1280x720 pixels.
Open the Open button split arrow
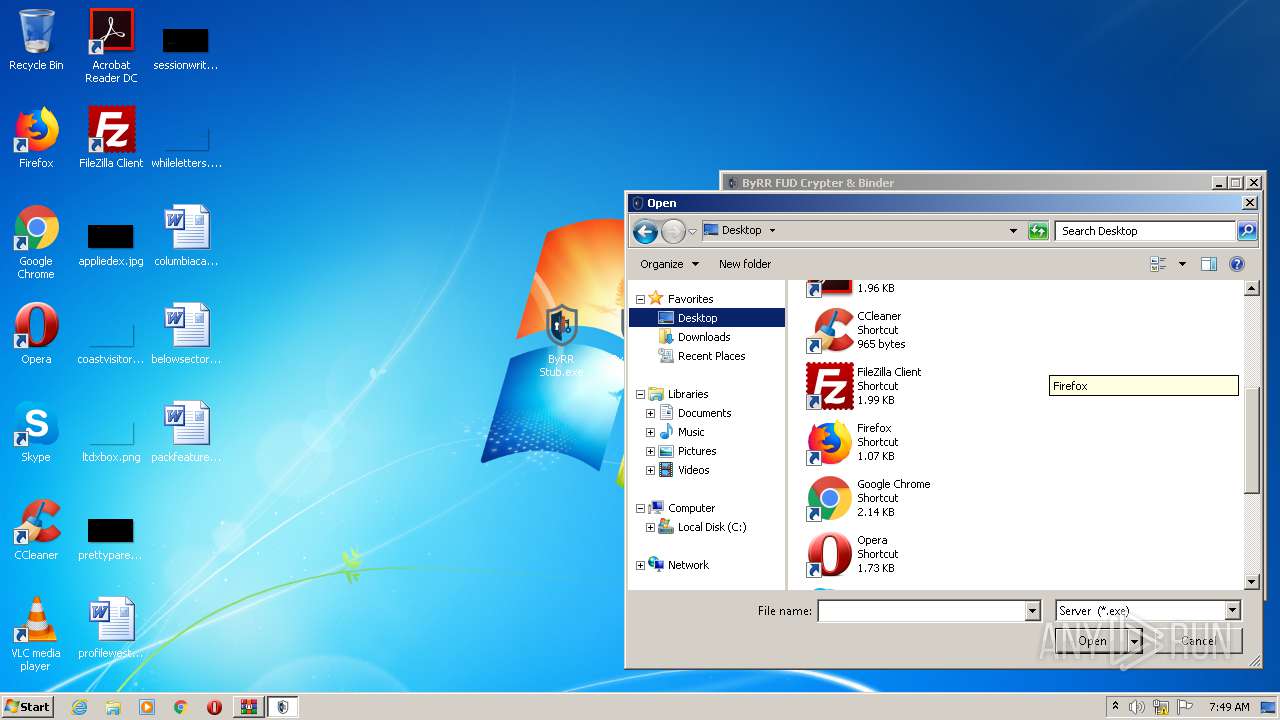pos(1134,641)
